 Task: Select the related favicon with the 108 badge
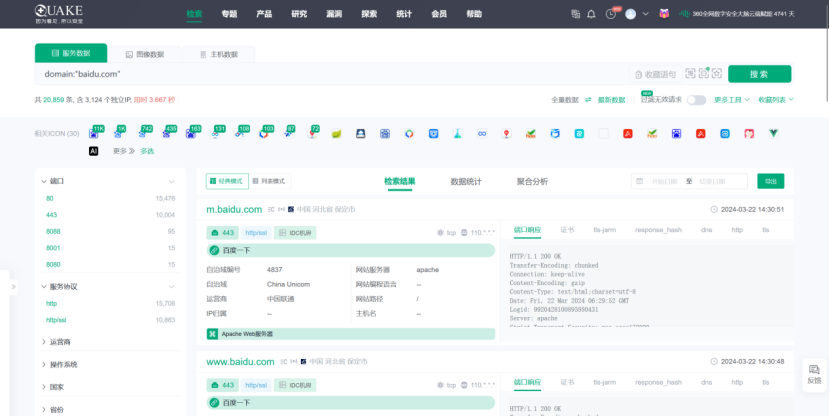point(239,134)
